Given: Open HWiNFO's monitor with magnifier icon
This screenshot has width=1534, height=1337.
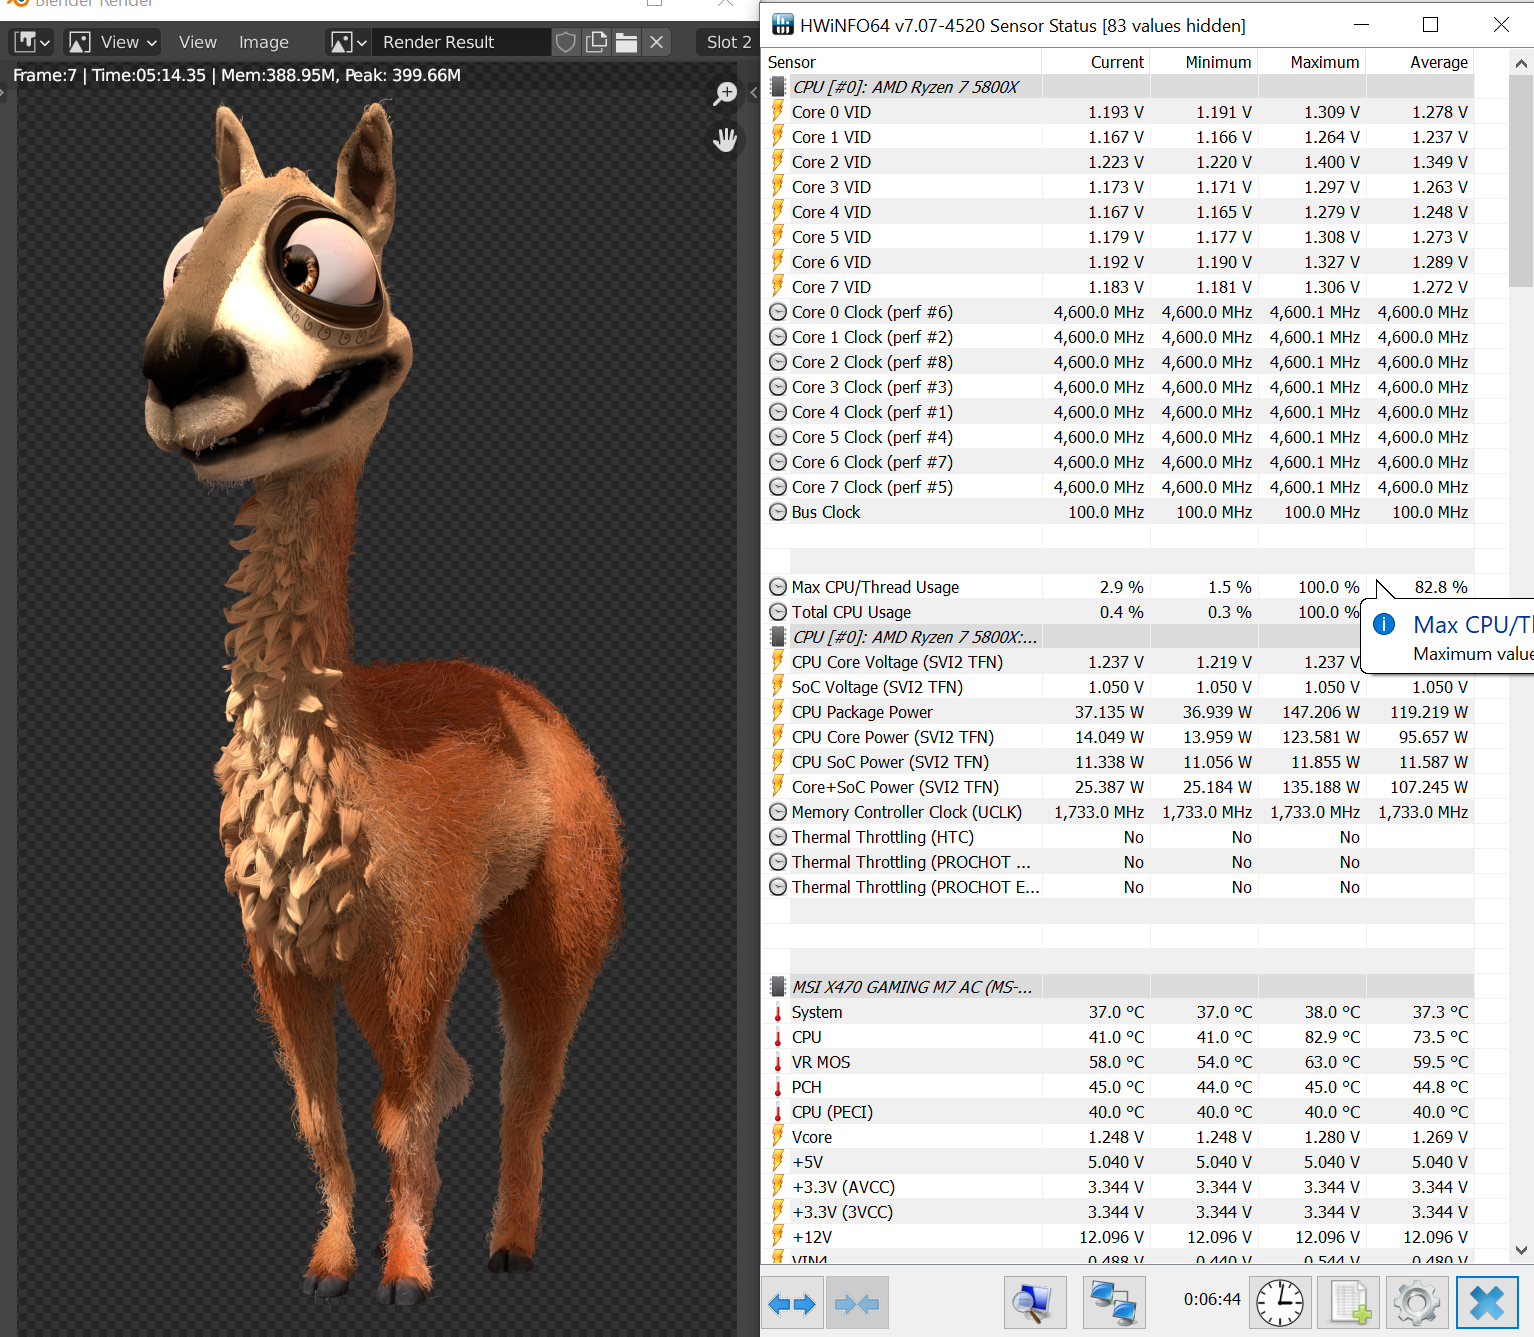Looking at the screenshot, I should pyautogui.click(x=1034, y=1303).
